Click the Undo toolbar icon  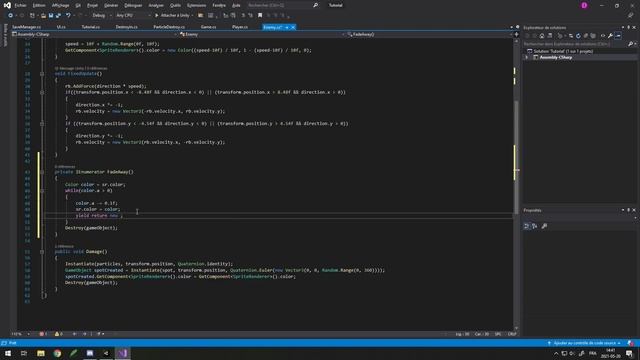click(x=68, y=16)
